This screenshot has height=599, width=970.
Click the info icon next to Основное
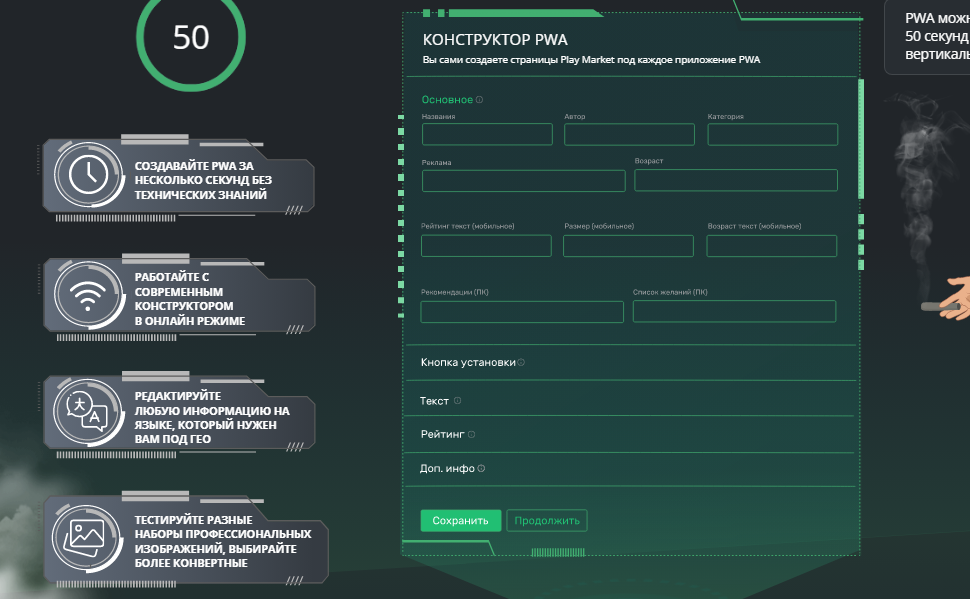[x=479, y=100]
